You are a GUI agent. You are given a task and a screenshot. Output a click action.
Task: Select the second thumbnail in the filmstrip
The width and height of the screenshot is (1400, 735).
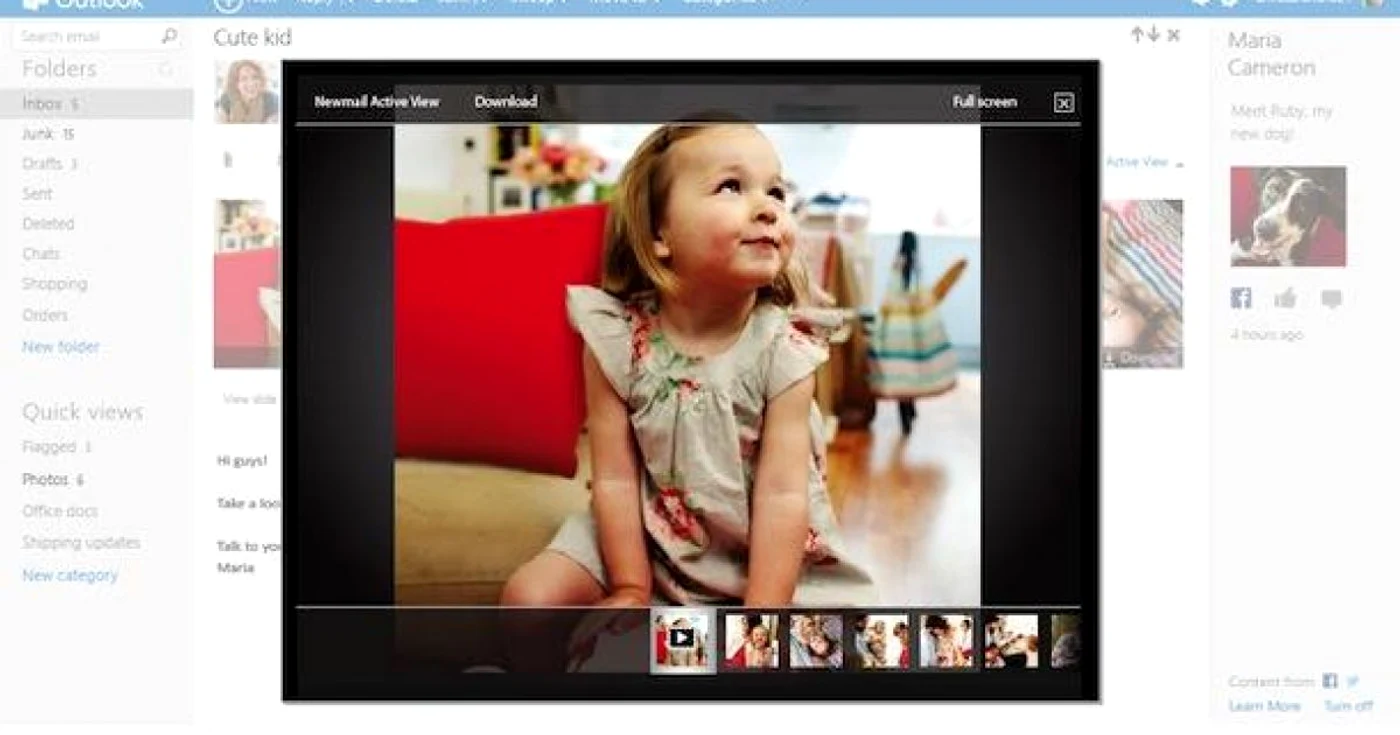pyautogui.click(x=751, y=640)
